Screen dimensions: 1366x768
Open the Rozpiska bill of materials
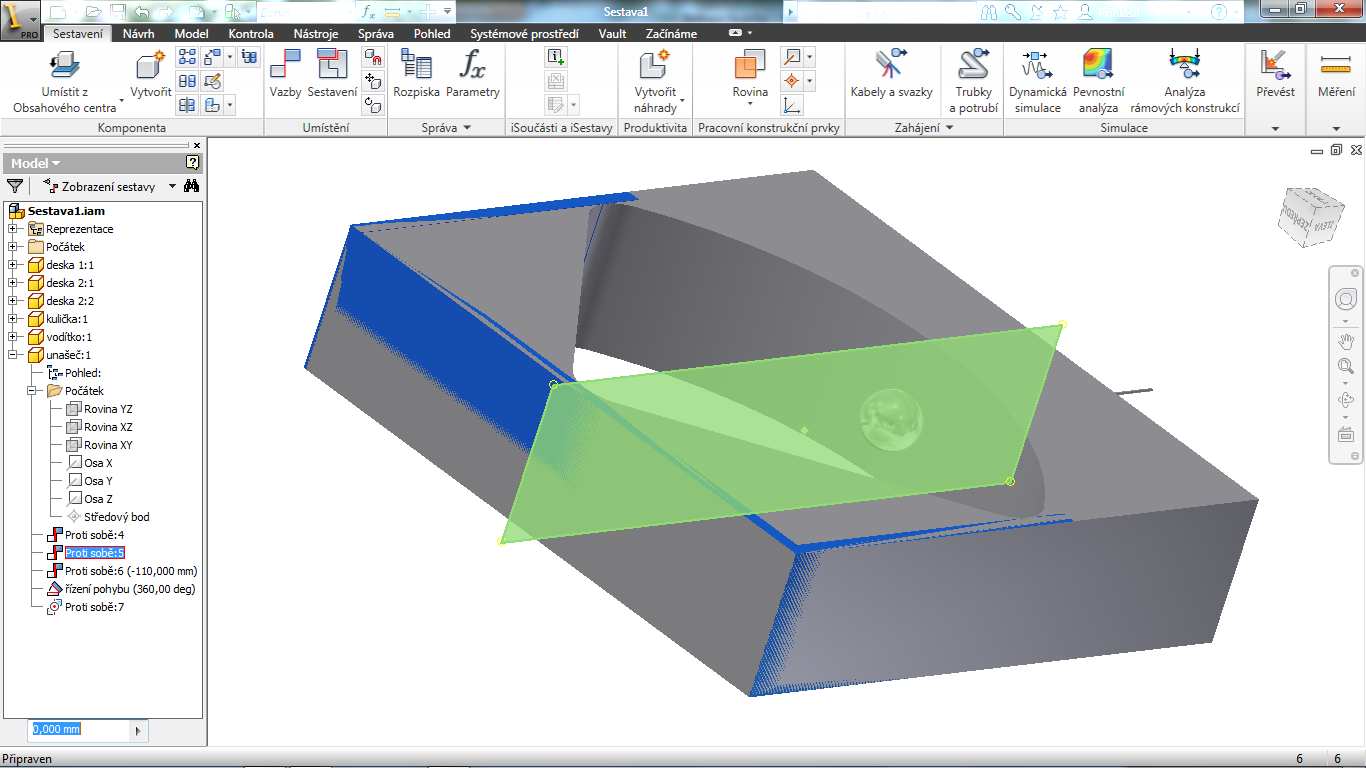pos(416,74)
